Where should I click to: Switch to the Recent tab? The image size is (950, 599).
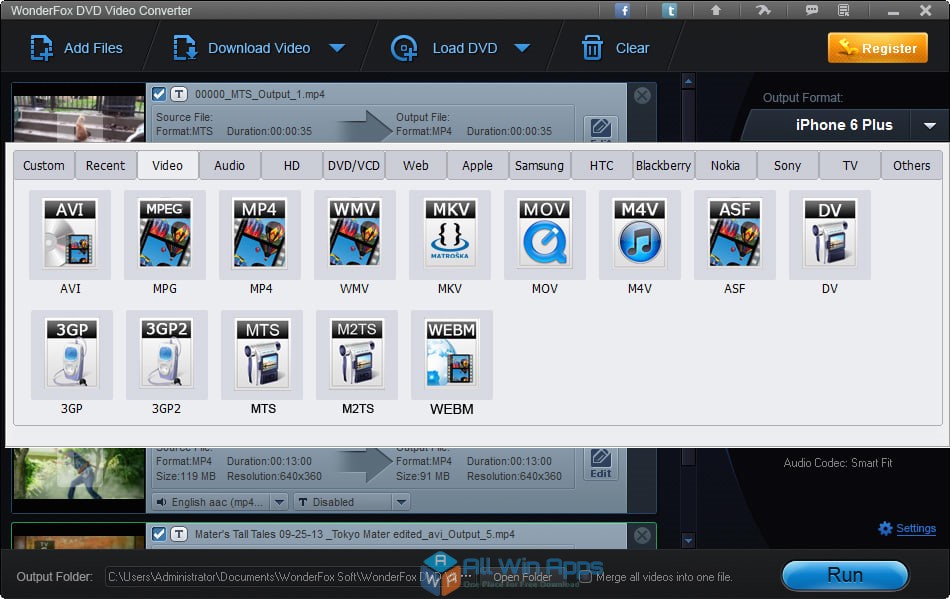(105, 165)
